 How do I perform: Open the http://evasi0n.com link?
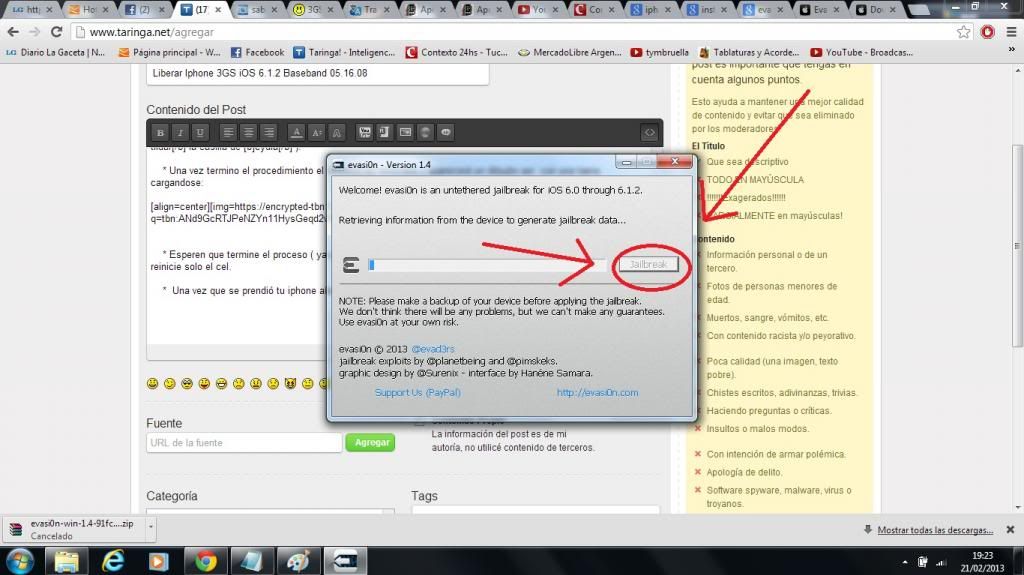598,393
